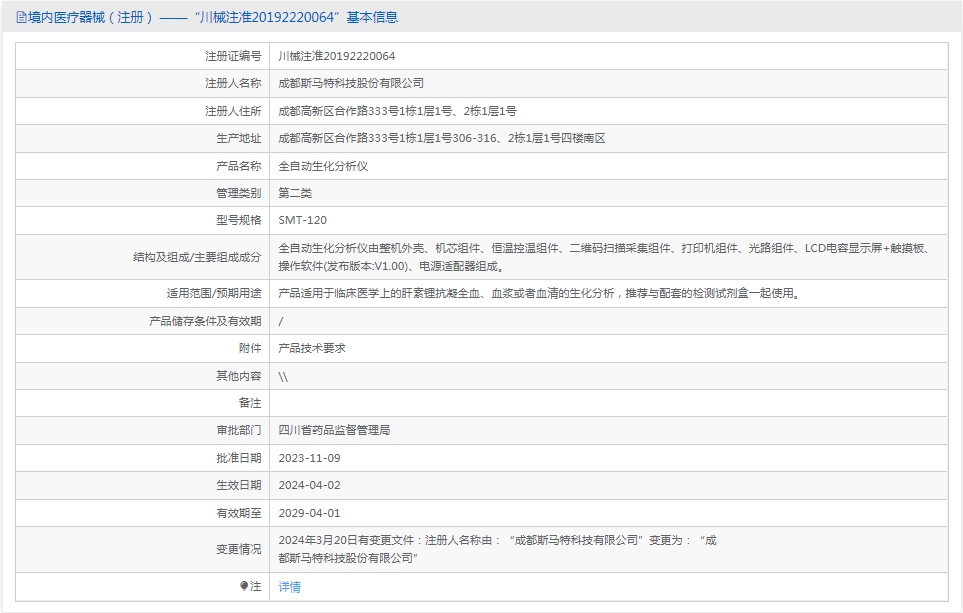
Task: Click the 变更情况 change record text
Action: point(497,549)
